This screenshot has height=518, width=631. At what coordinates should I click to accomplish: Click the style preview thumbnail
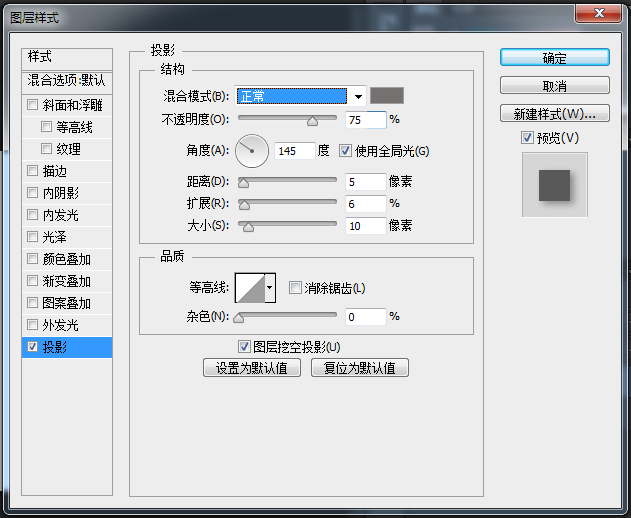point(555,185)
